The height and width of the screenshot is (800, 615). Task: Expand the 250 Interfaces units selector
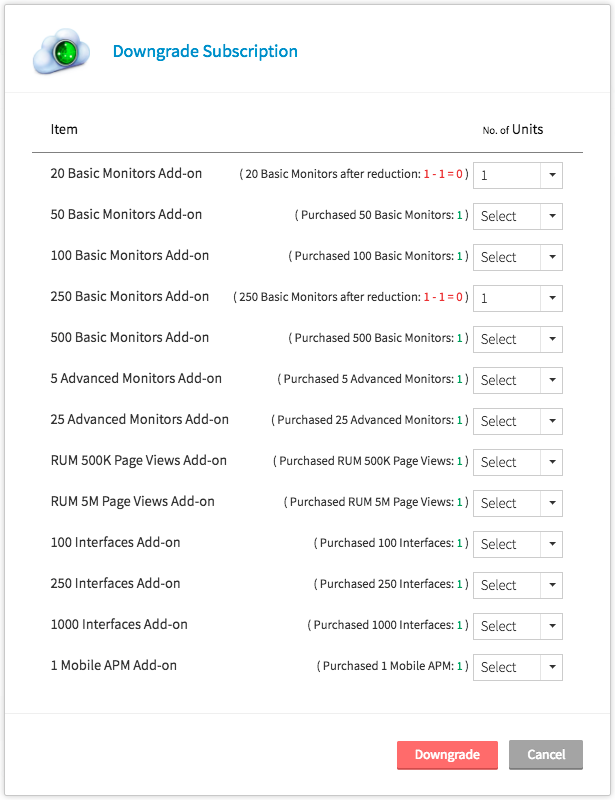point(518,585)
